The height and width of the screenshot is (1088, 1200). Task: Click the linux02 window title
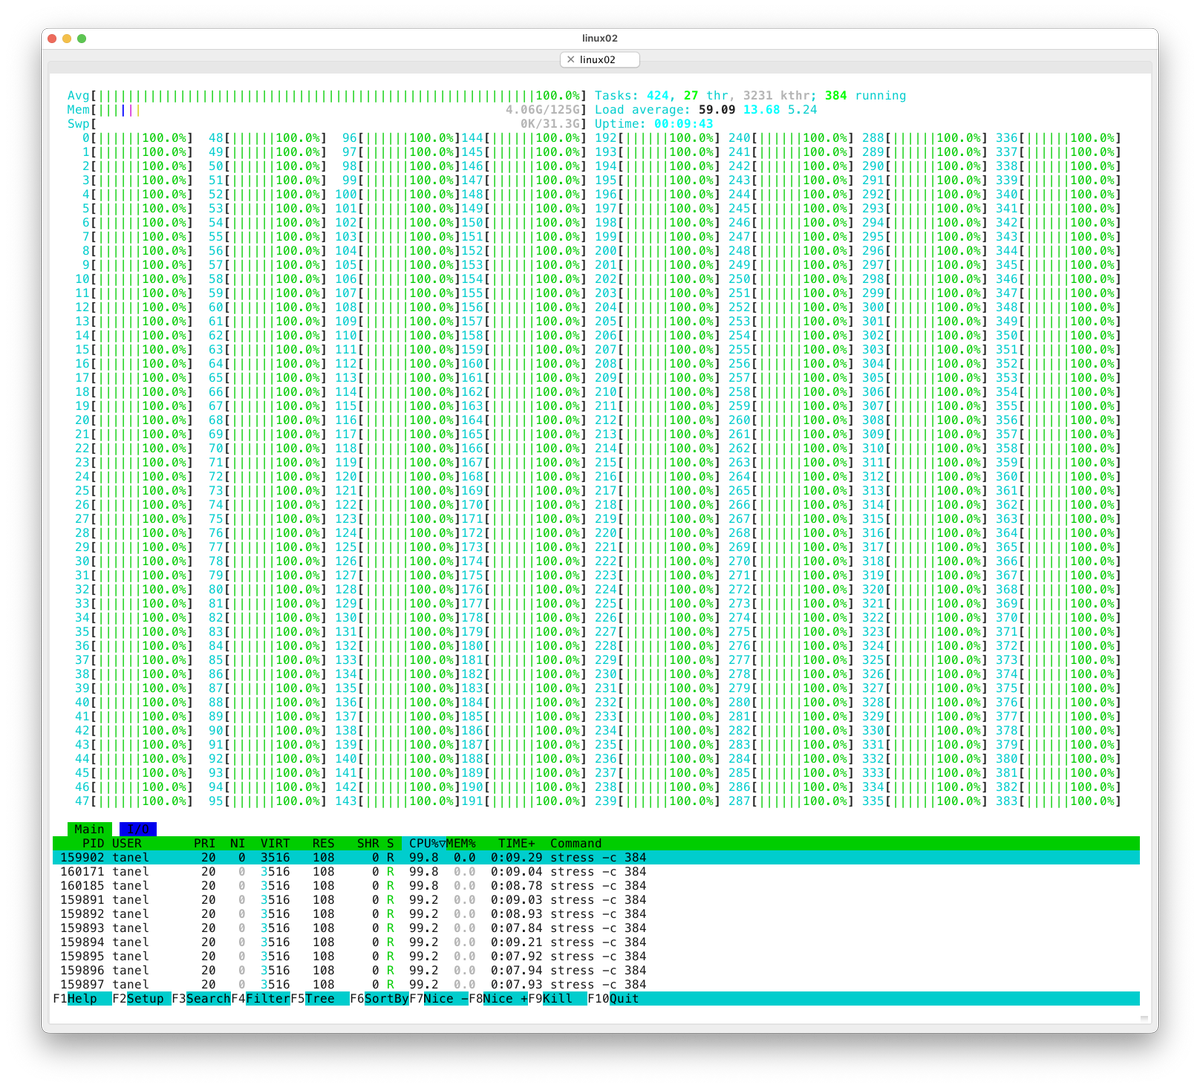[x=600, y=38]
